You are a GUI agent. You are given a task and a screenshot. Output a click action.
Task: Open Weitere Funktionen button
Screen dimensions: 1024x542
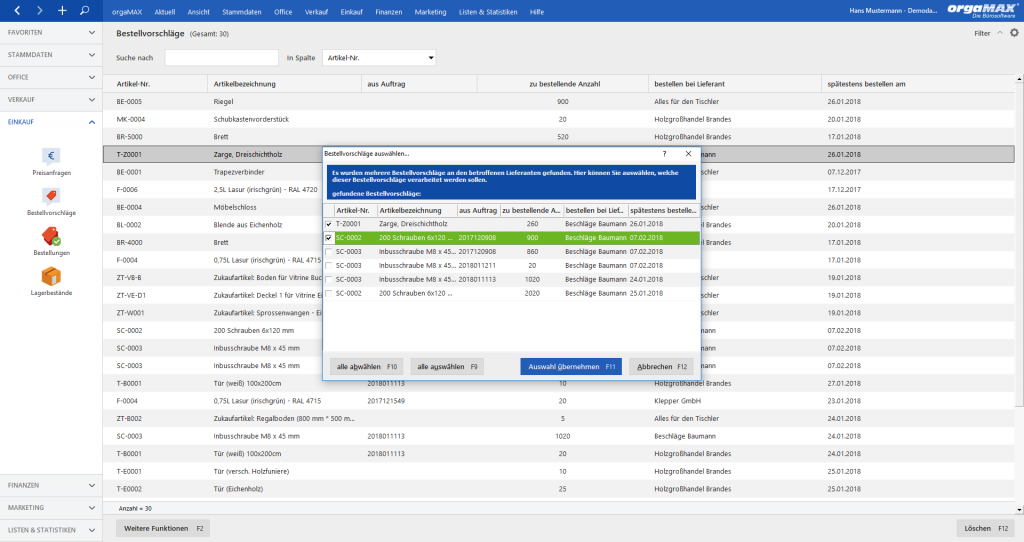tap(163, 528)
